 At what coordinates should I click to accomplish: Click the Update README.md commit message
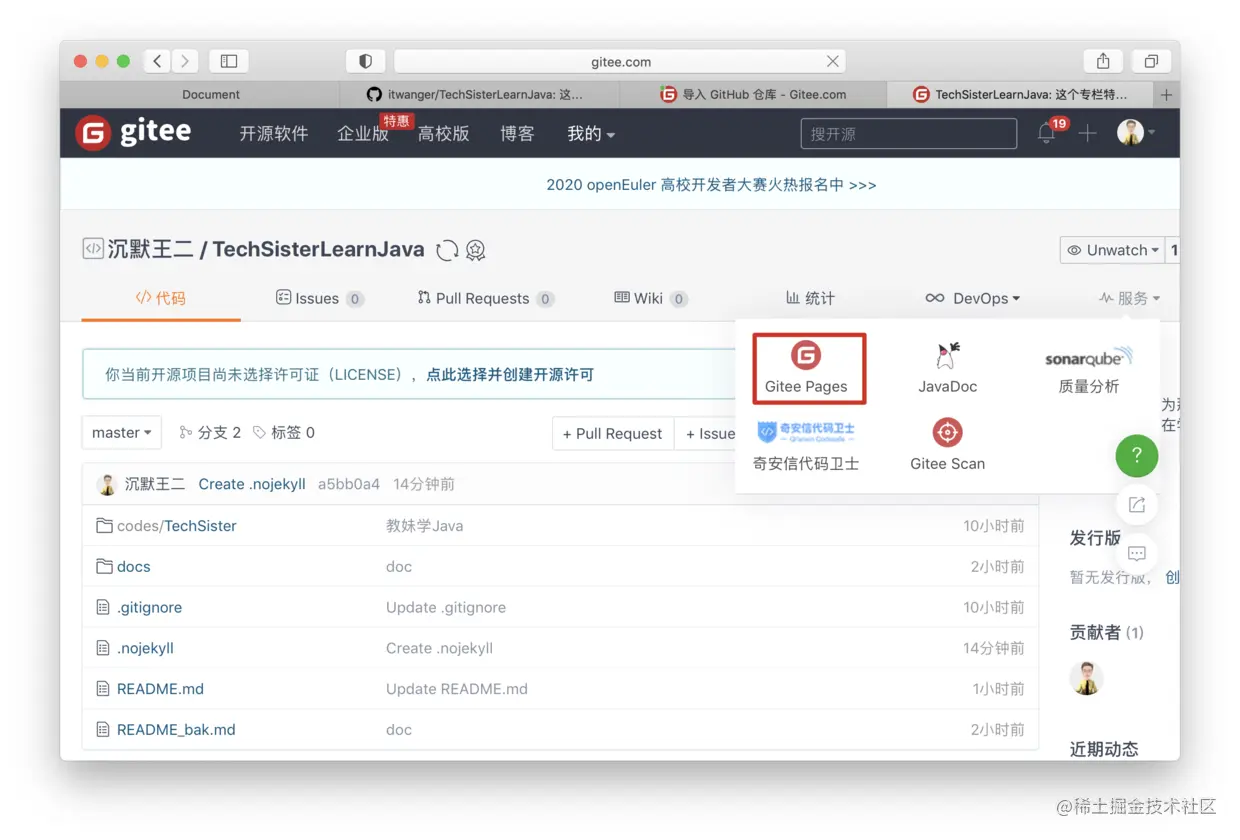click(x=457, y=689)
